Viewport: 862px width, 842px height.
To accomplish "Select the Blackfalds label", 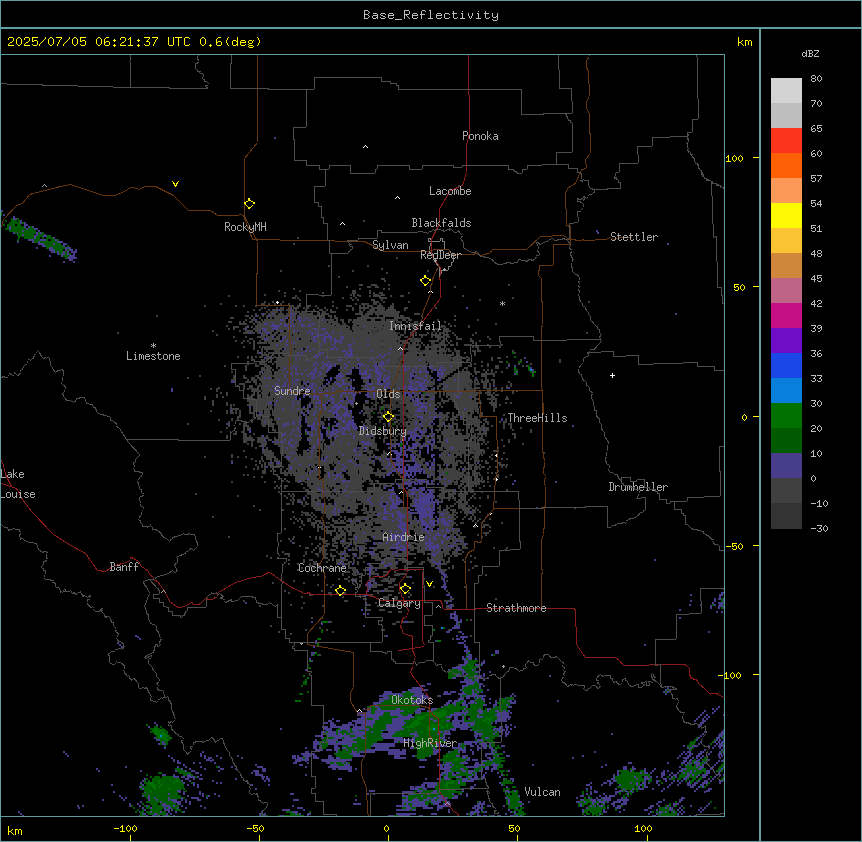I will point(441,223).
